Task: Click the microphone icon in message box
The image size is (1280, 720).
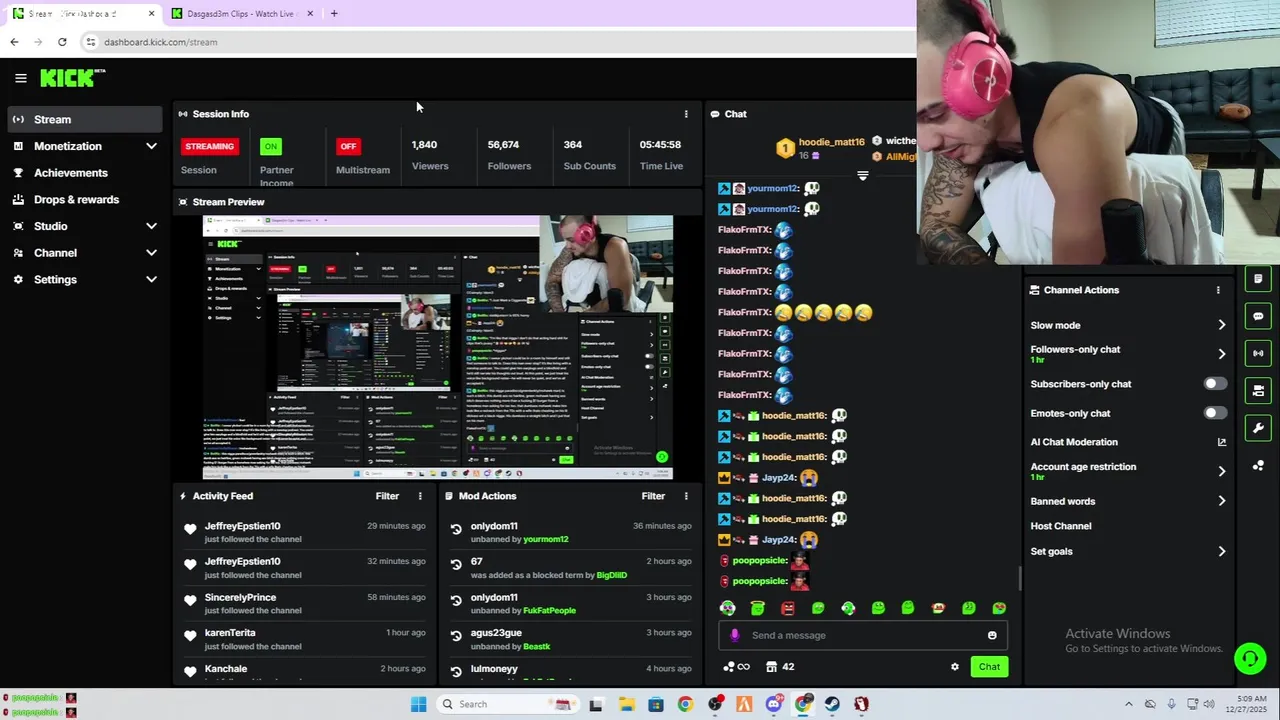Action: click(735, 635)
